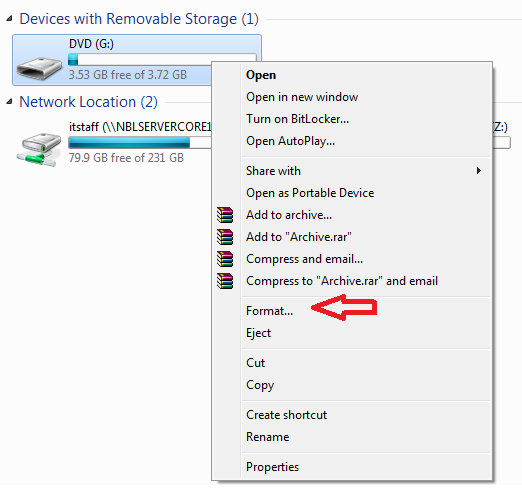The height and width of the screenshot is (490, 522).
Task: Click WinRAR icon beside Add to archive
Action: (225, 215)
